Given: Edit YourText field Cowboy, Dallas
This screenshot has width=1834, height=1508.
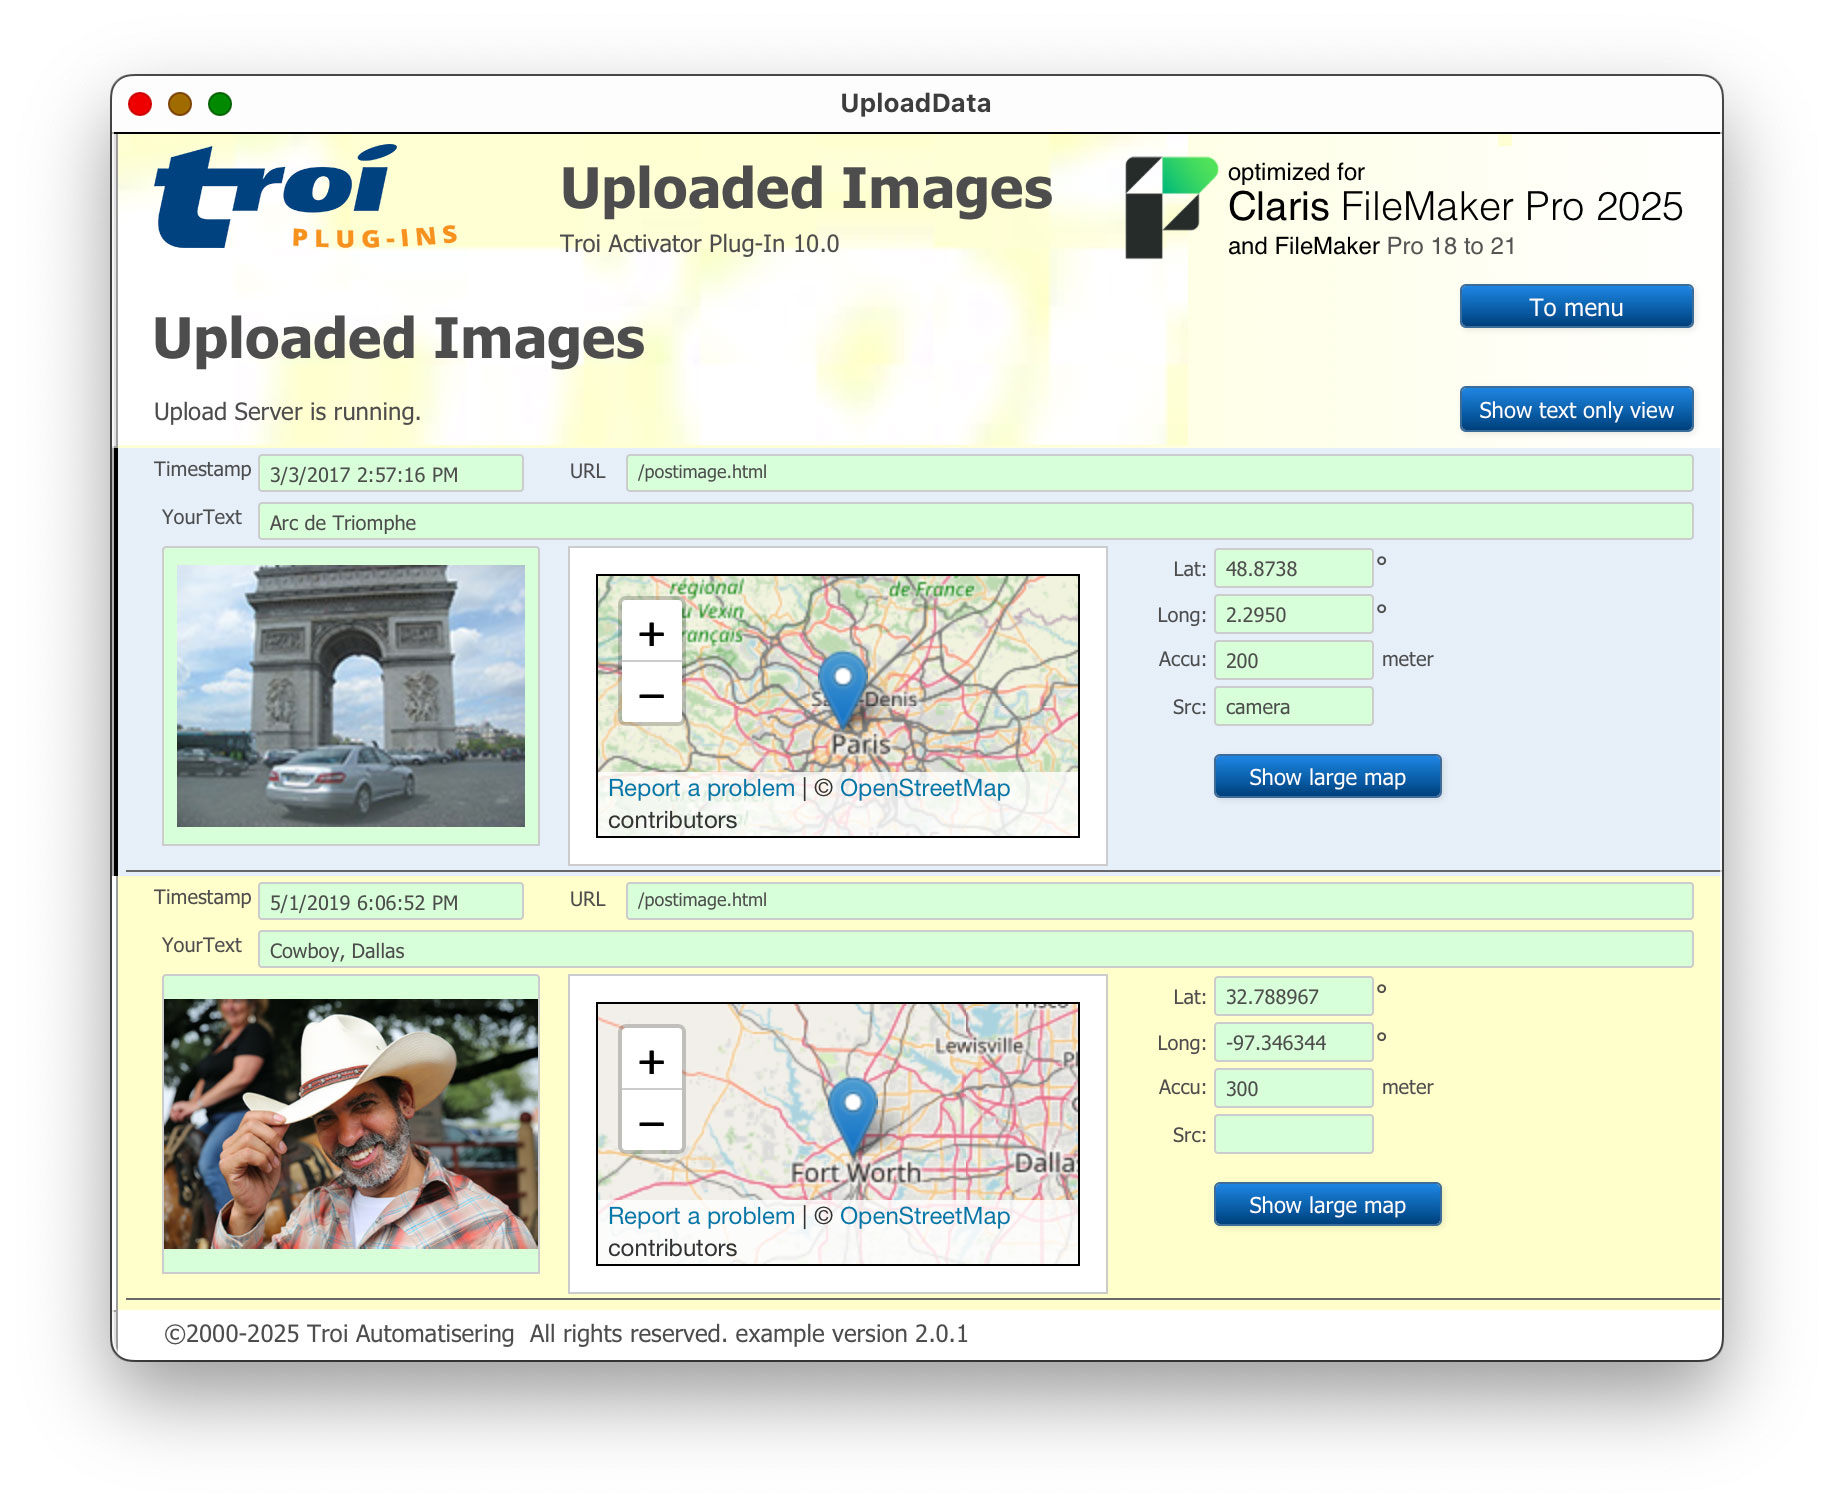Looking at the screenshot, I should coord(975,950).
